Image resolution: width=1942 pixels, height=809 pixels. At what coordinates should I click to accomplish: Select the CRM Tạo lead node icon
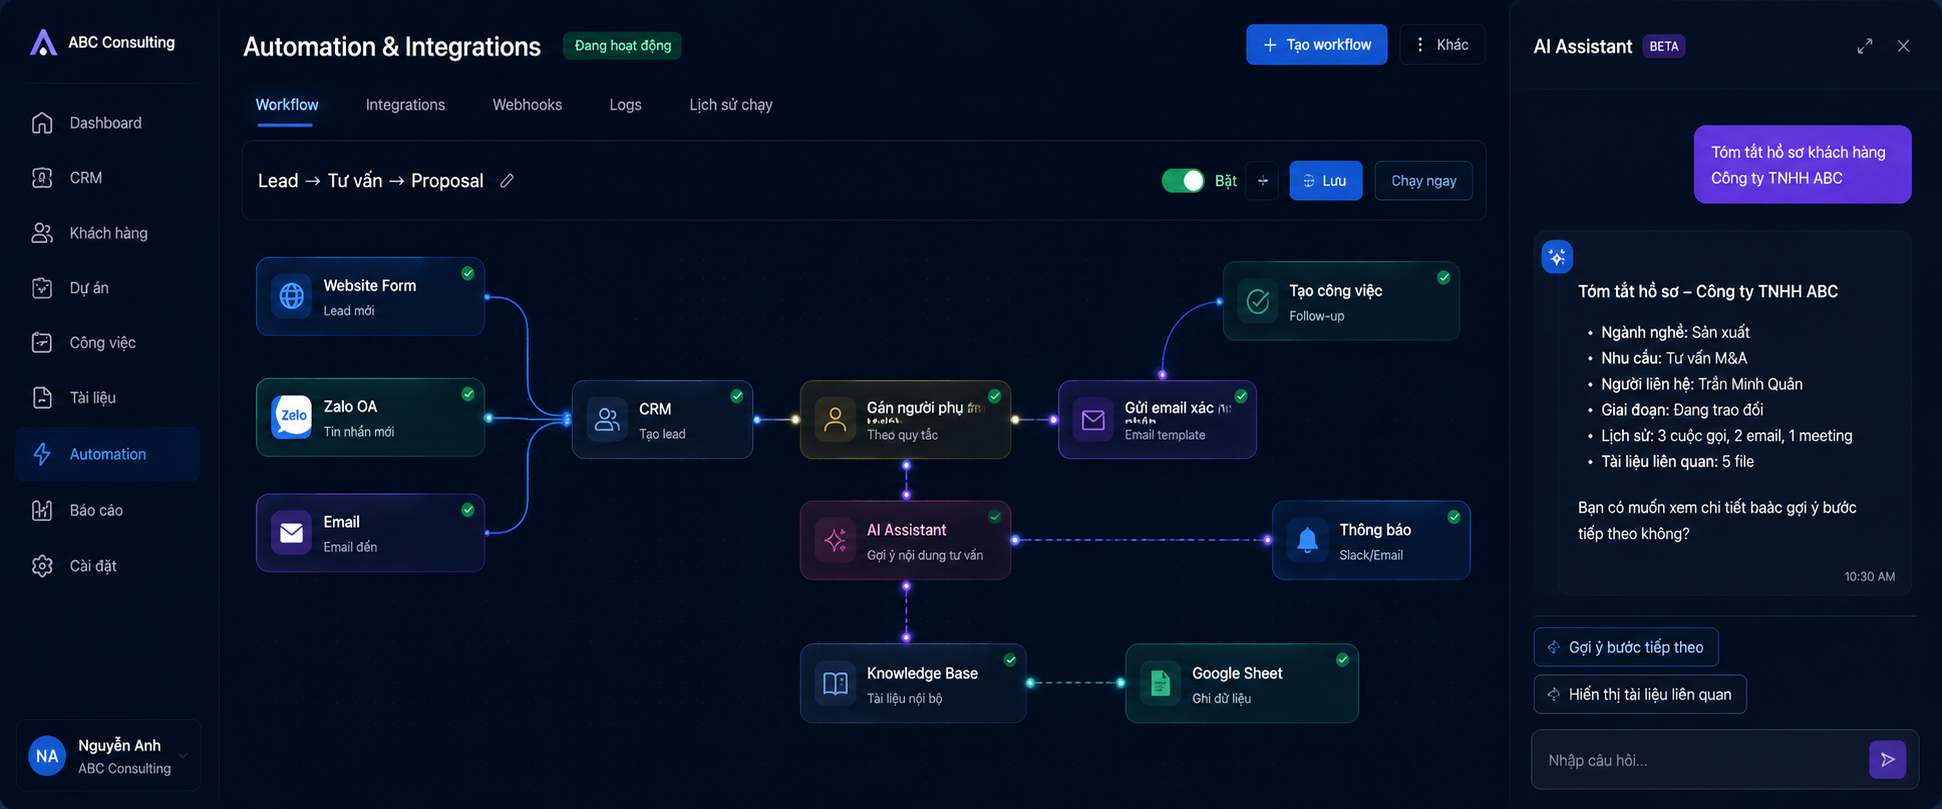pyautogui.click(x=607, y=420)
